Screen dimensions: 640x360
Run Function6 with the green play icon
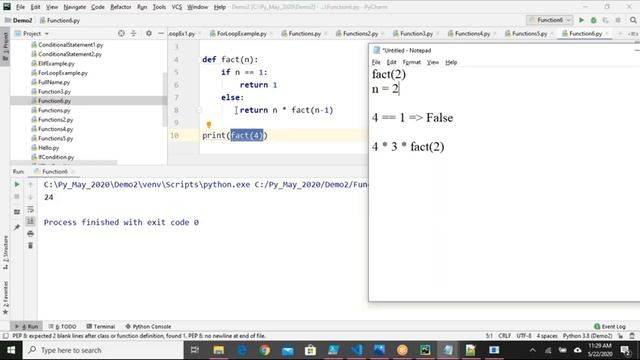[581, 20]
